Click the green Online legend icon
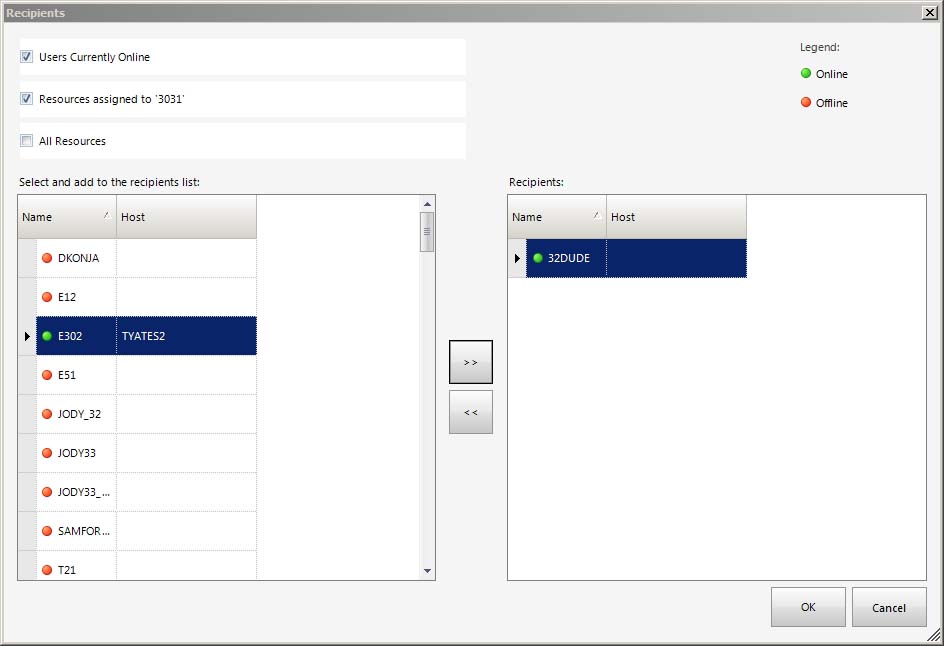The image size is (944, 646). [806, 73]
